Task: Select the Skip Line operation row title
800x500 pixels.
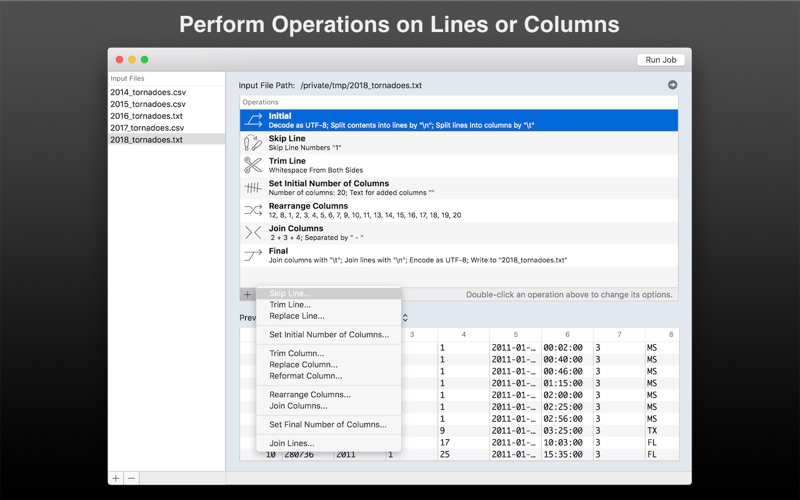Action: click(287, 138)
